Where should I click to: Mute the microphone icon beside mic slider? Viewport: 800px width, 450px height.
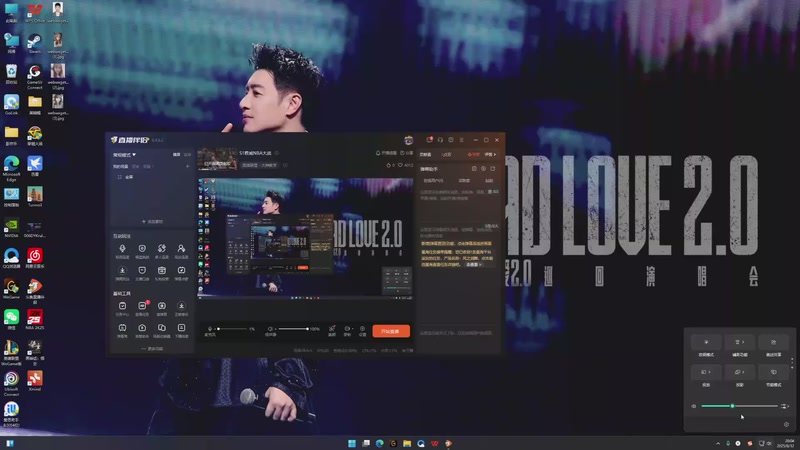tap(210, 329)
